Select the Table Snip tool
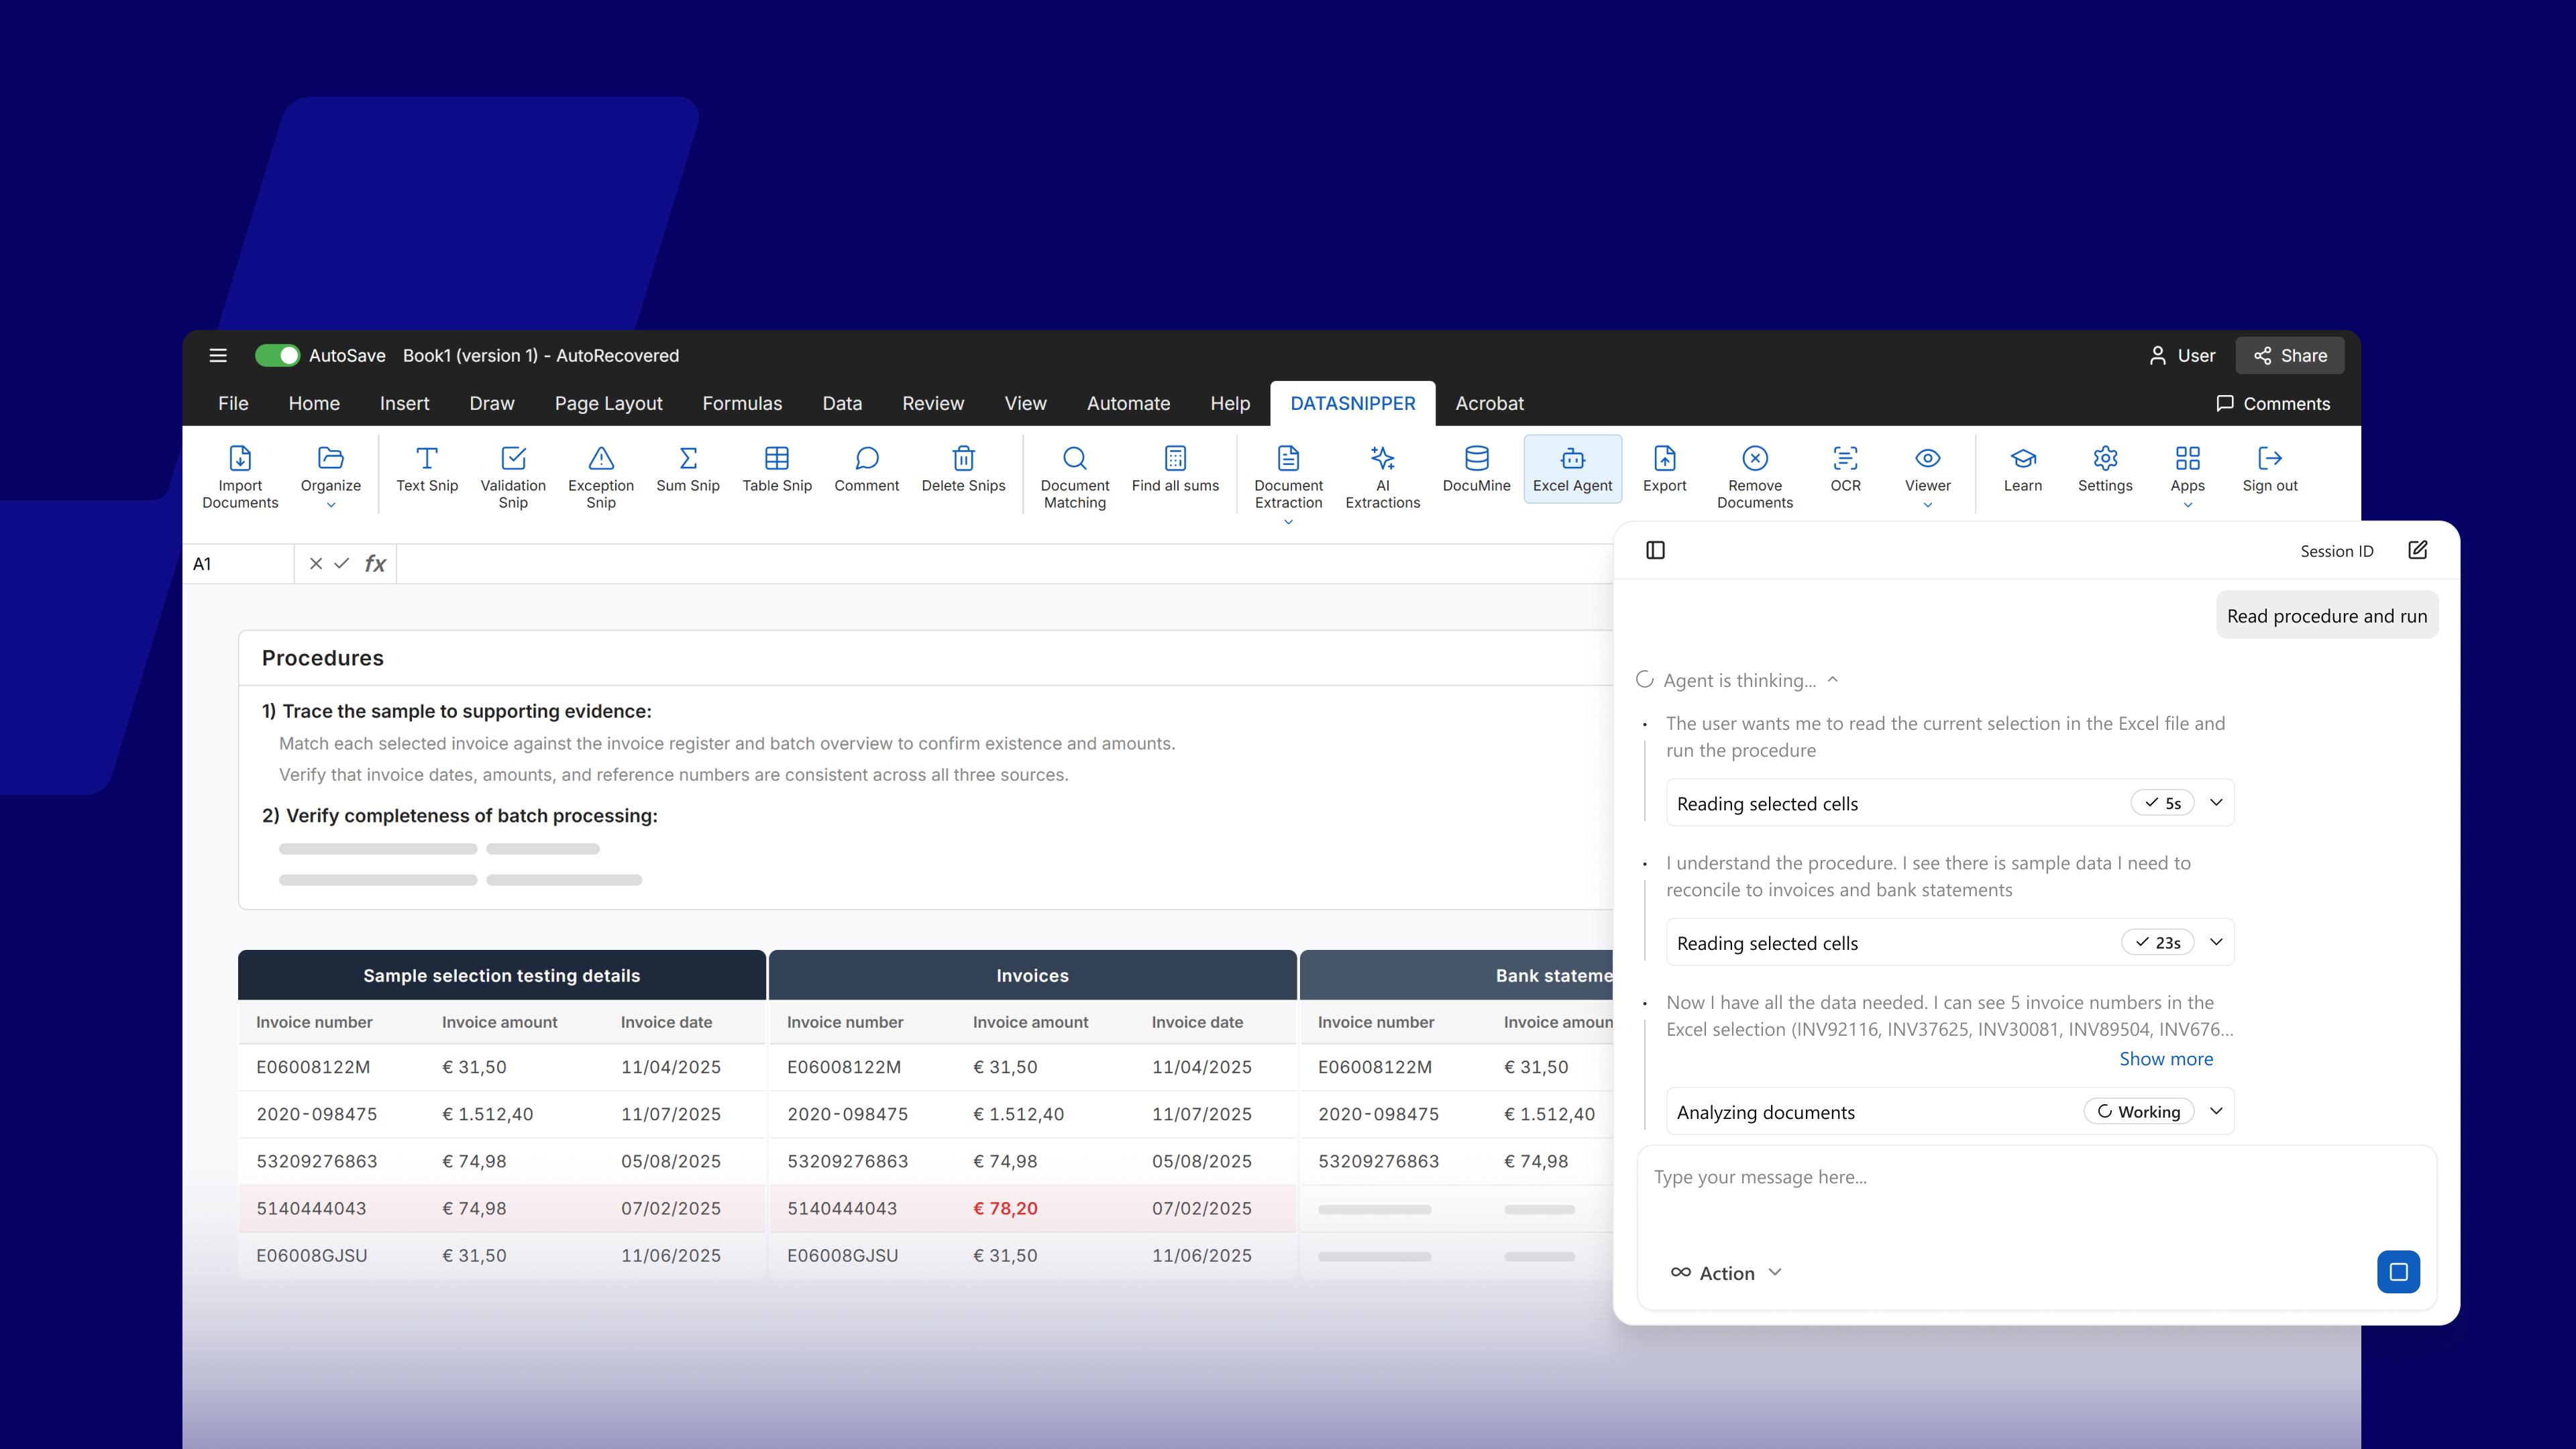This screenshot has height=1449, width=2576. tap(777, 470)
